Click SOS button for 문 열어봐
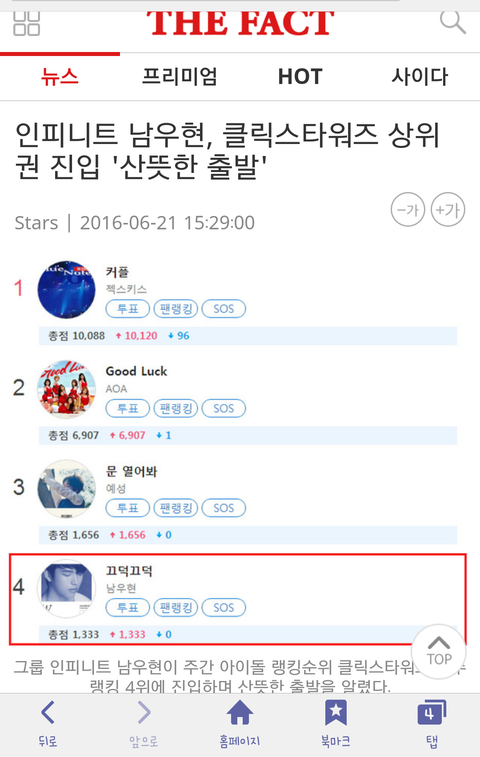 point(224,508)
